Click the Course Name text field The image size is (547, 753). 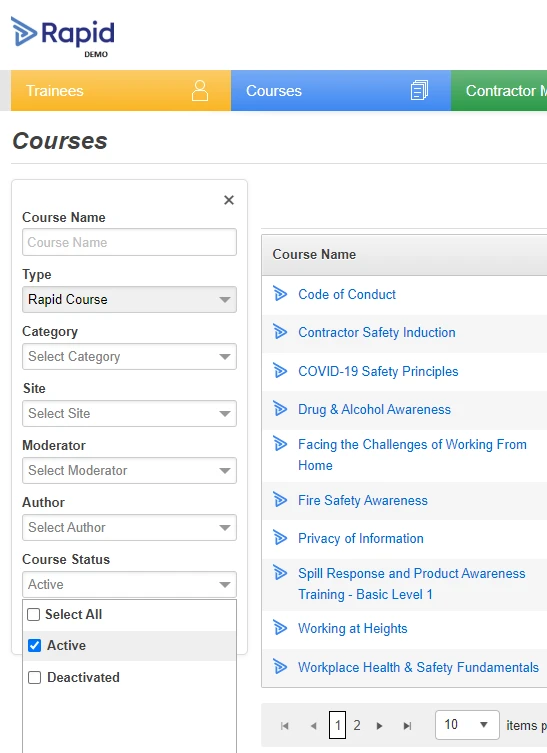pyautogui.click(x=129, y=242)
